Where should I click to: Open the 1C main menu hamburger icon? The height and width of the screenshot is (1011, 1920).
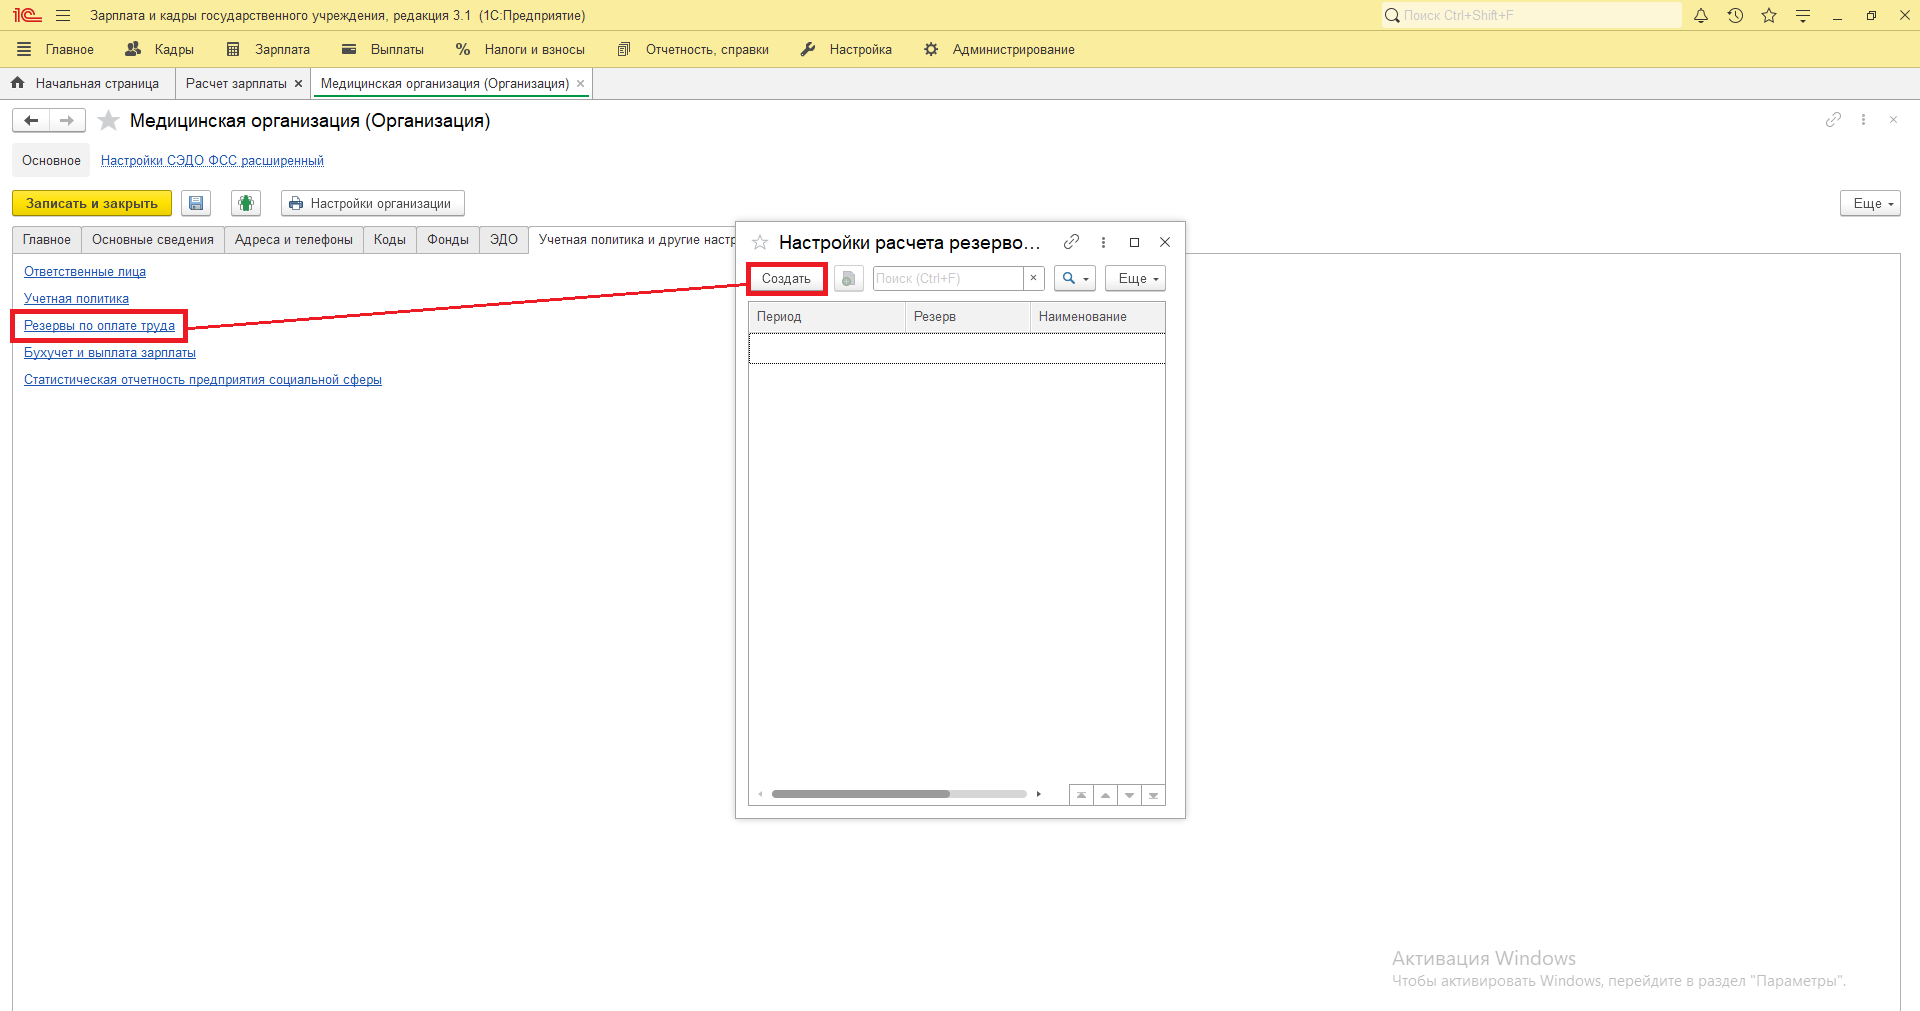point(63,16)
